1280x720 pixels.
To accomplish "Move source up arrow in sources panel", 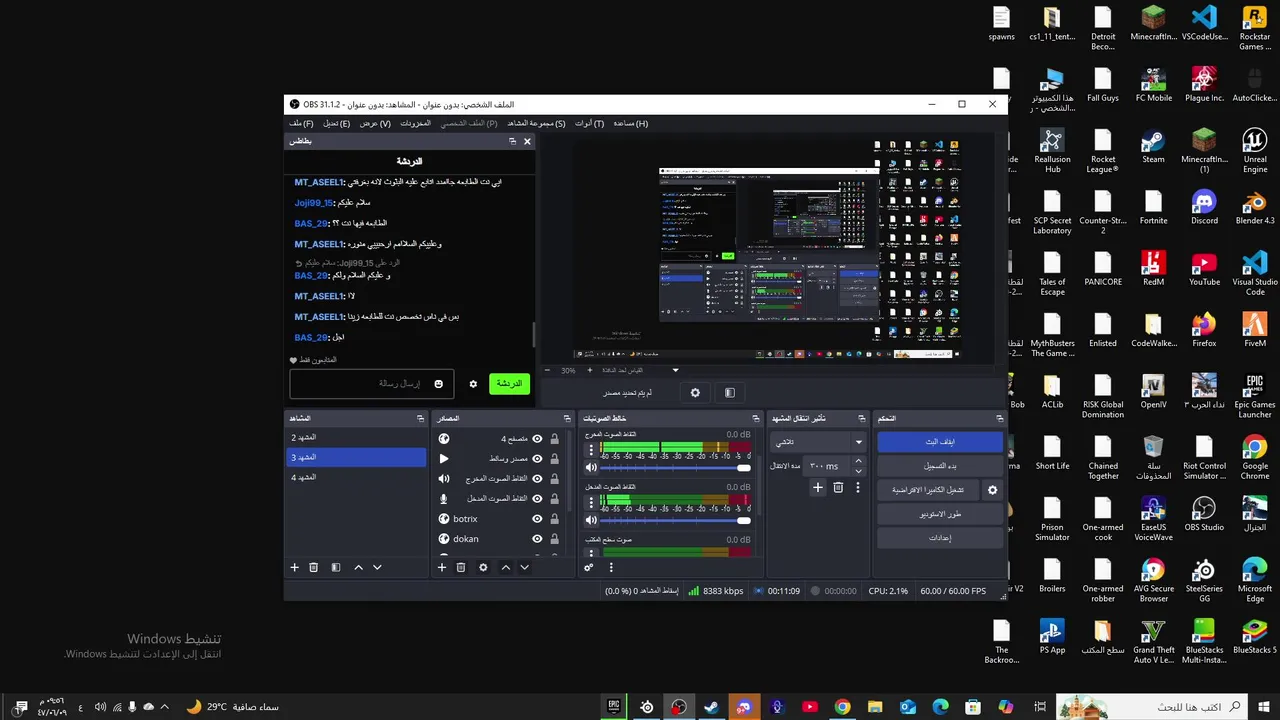I will click(505, 567).
